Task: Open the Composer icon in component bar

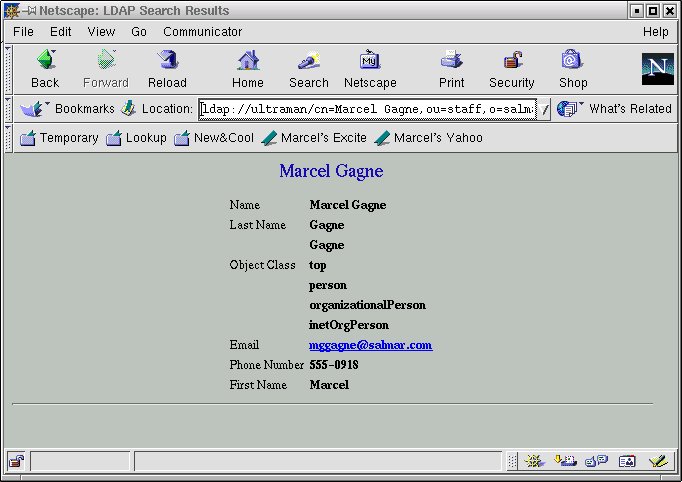Action: point(657,461)
